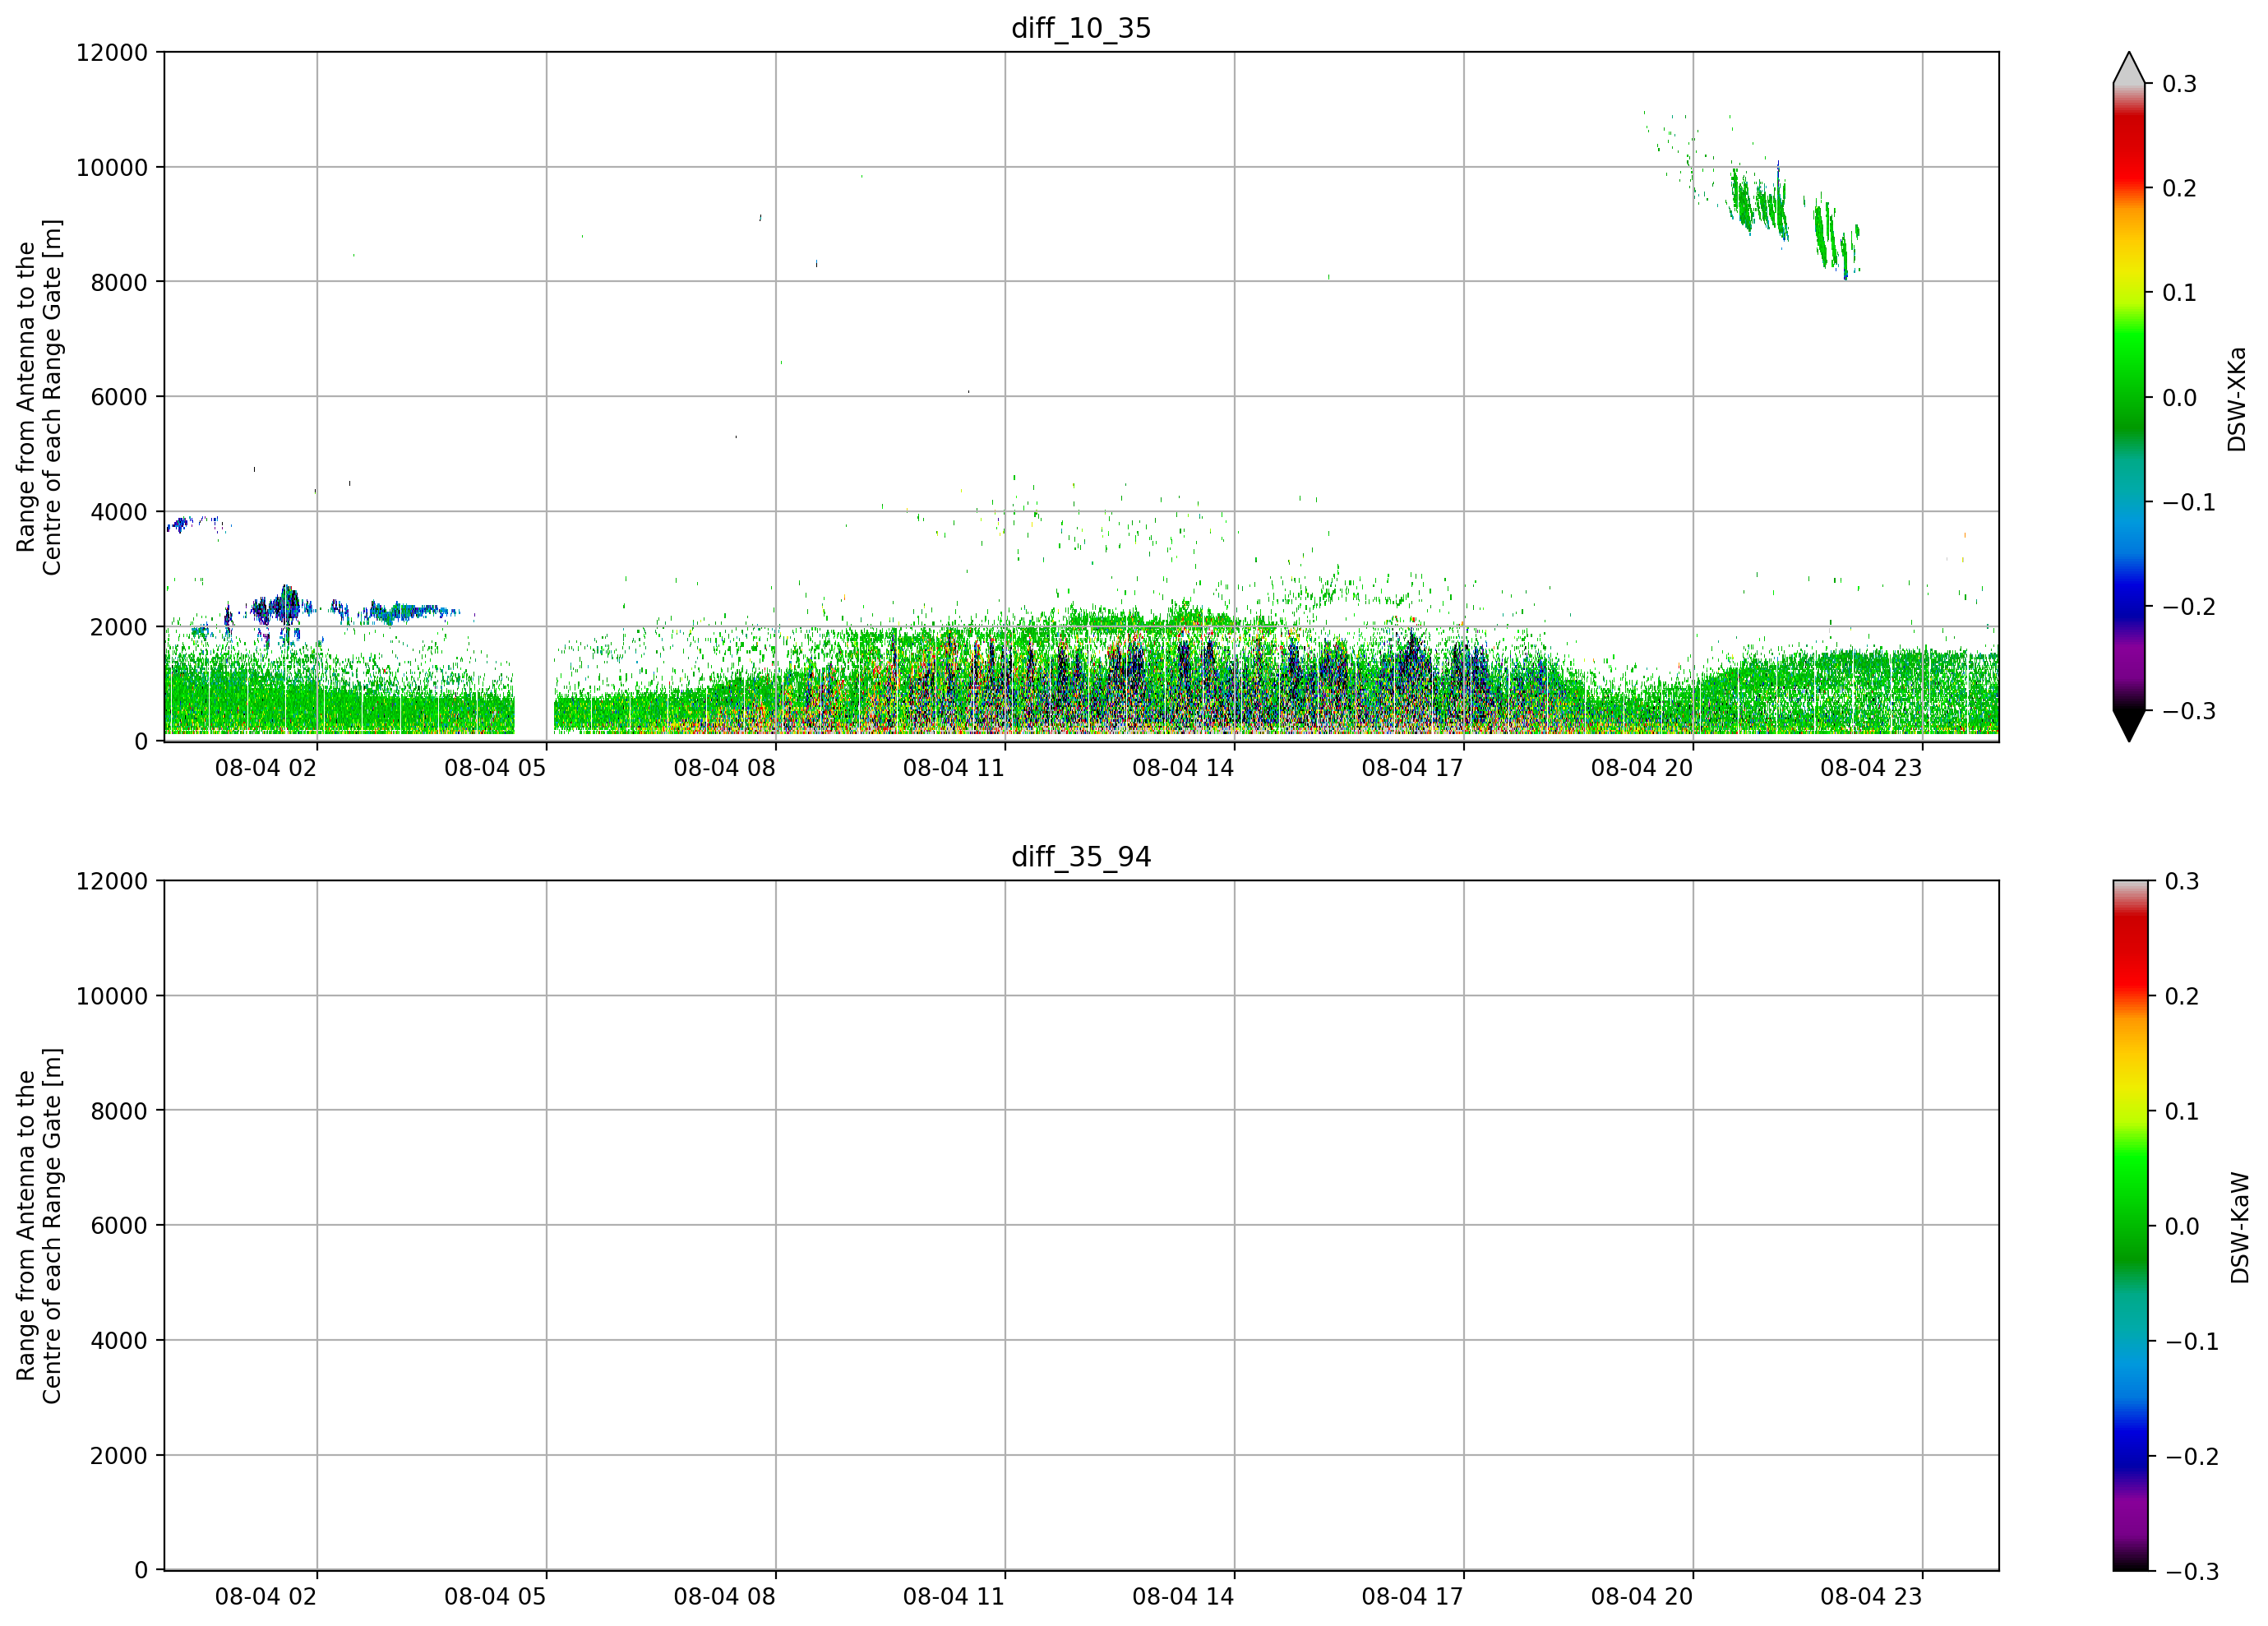The height and width of the screenshot is (1626, 2268).
Task: Click the 08-04 11 x-tick in the diff_10_35 plot
Action: point(954,768)
